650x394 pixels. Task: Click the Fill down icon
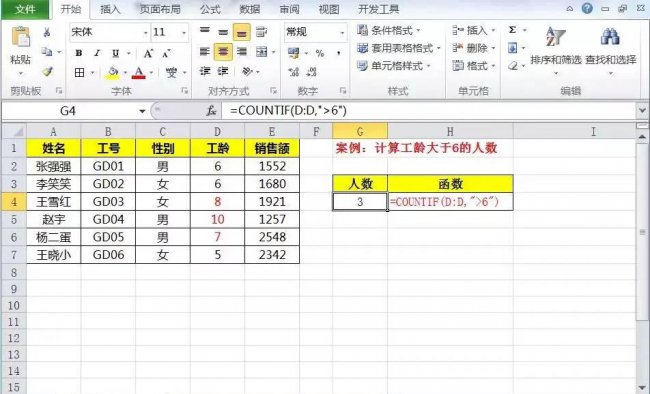pyautogui.click(x=513, y=48)
